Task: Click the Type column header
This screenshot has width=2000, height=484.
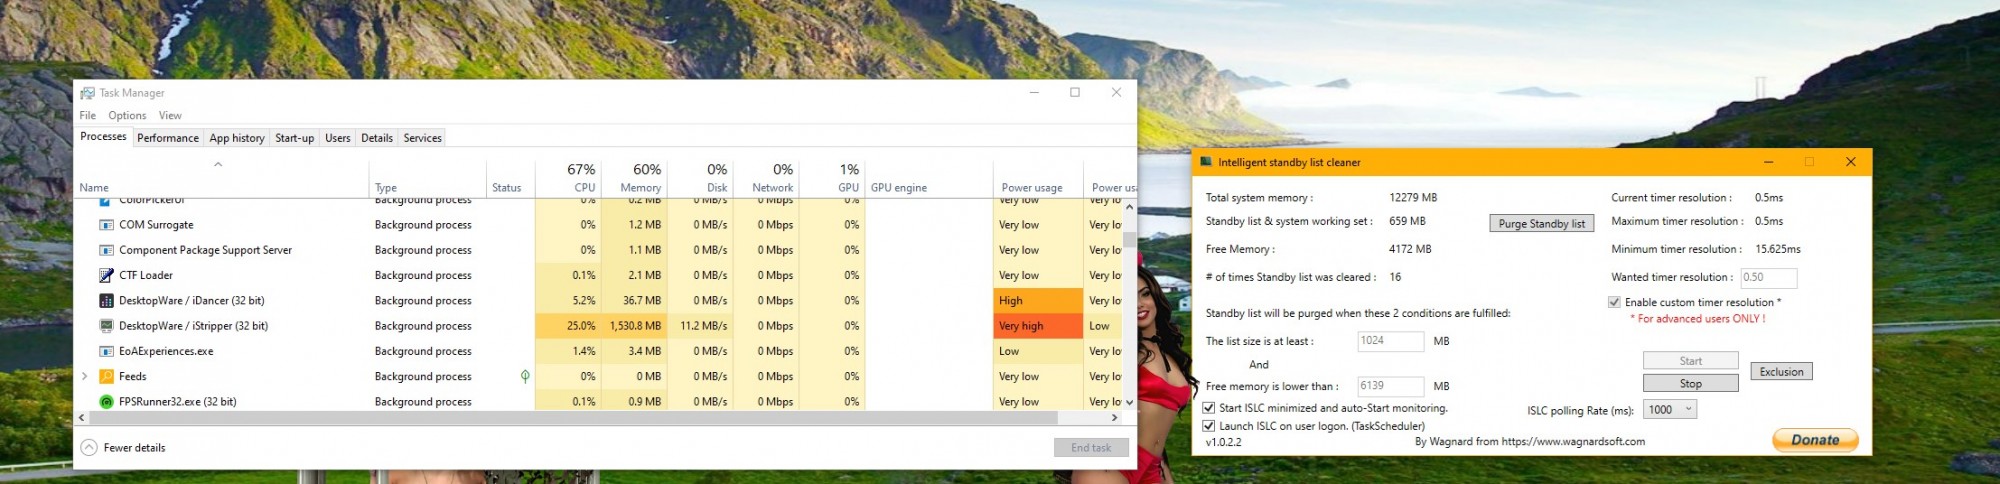Action: (427, 177)
